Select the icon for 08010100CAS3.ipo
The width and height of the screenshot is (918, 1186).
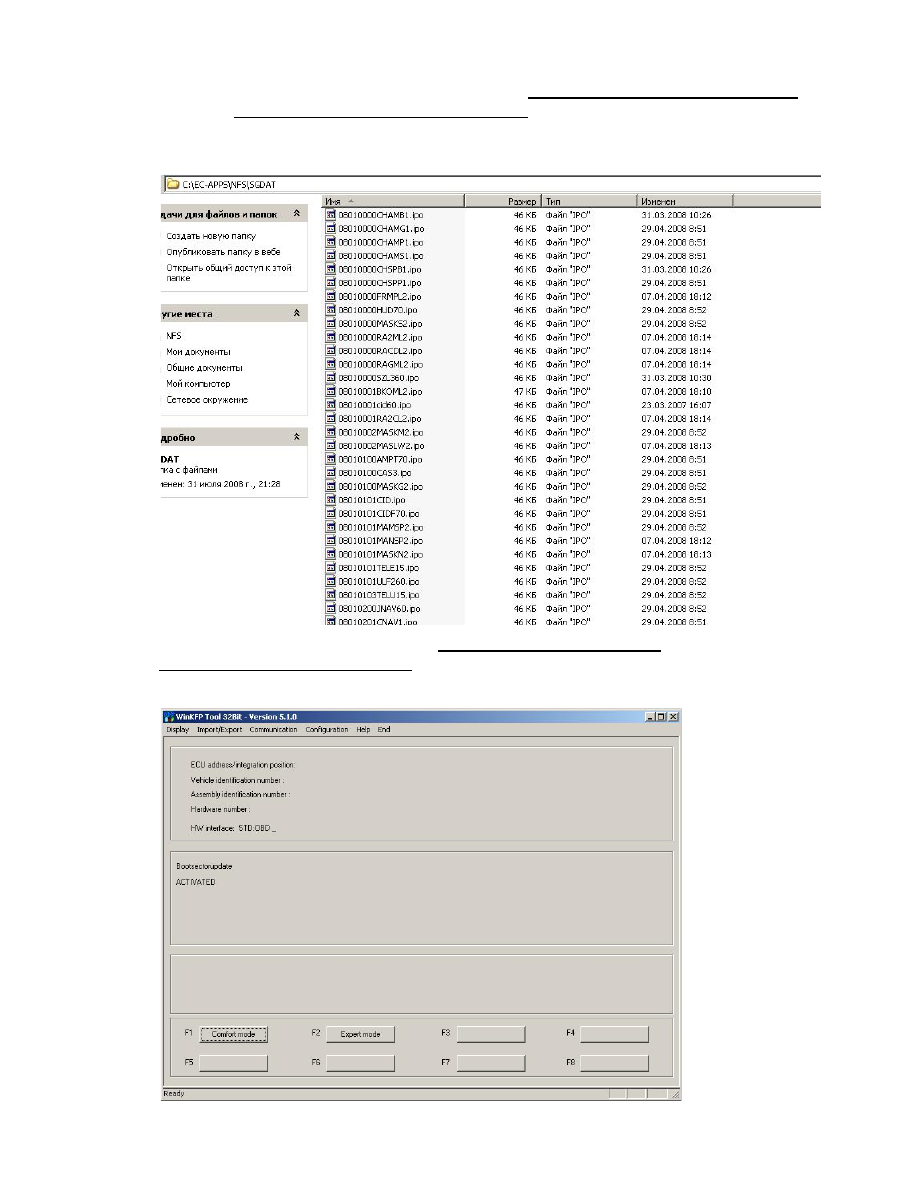331,472
